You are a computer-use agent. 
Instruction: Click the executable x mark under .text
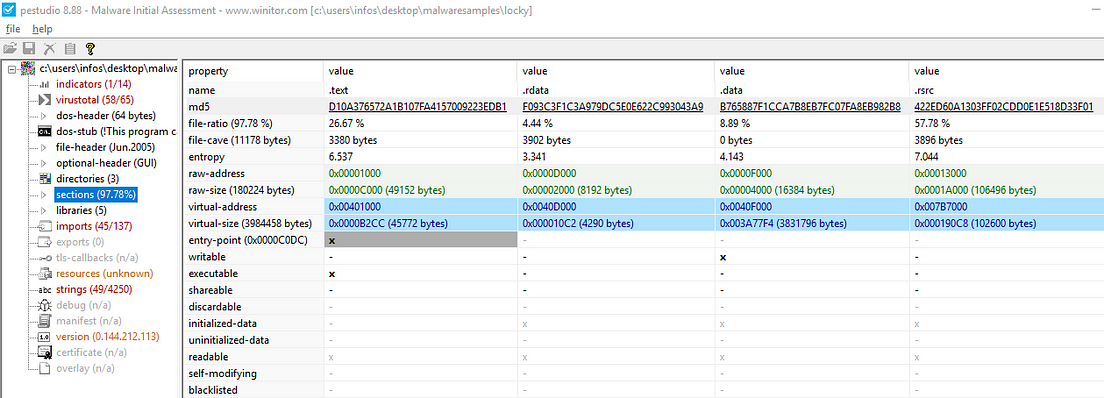pyautogui.click(x=332, y=273)
